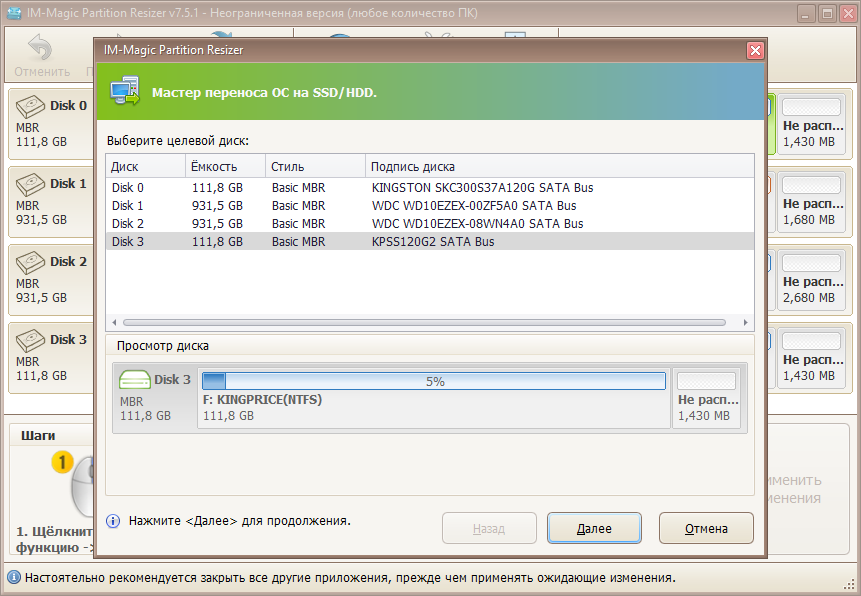Click the Подпись диска column header
This screenshot has width=861, height=596.
[560, 166]
